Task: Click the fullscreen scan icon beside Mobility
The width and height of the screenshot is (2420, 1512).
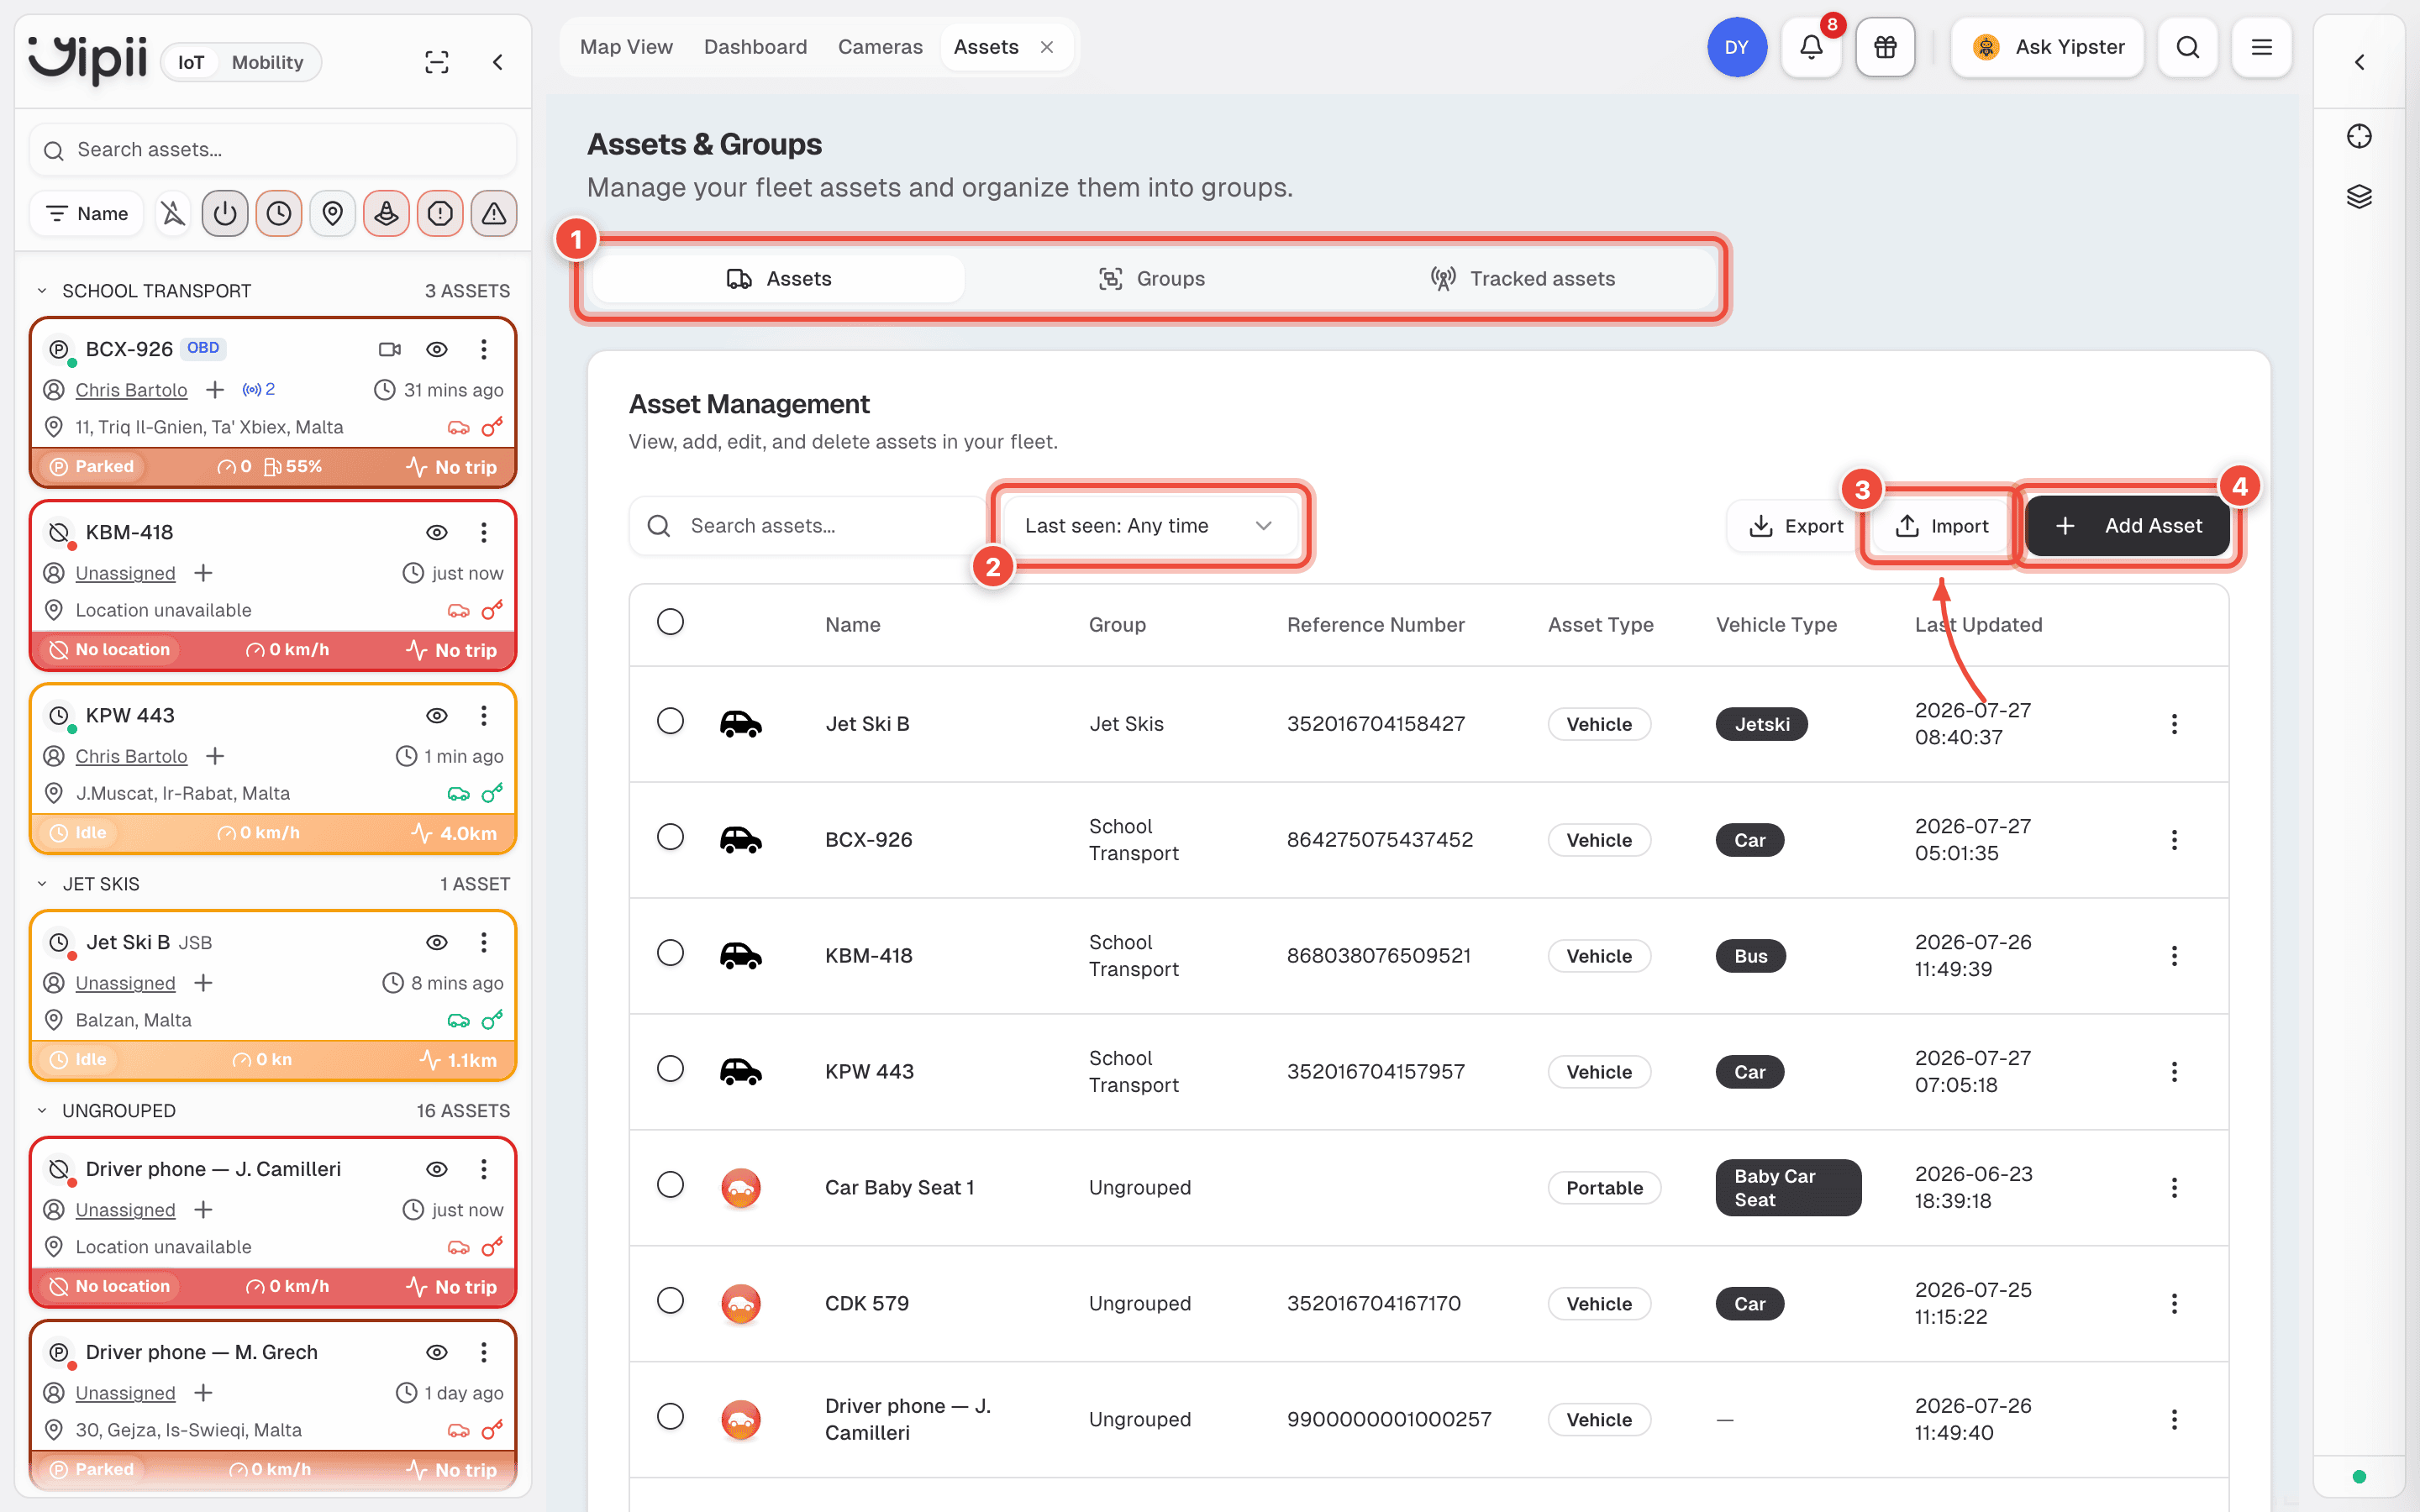Action: click(437, 62)
